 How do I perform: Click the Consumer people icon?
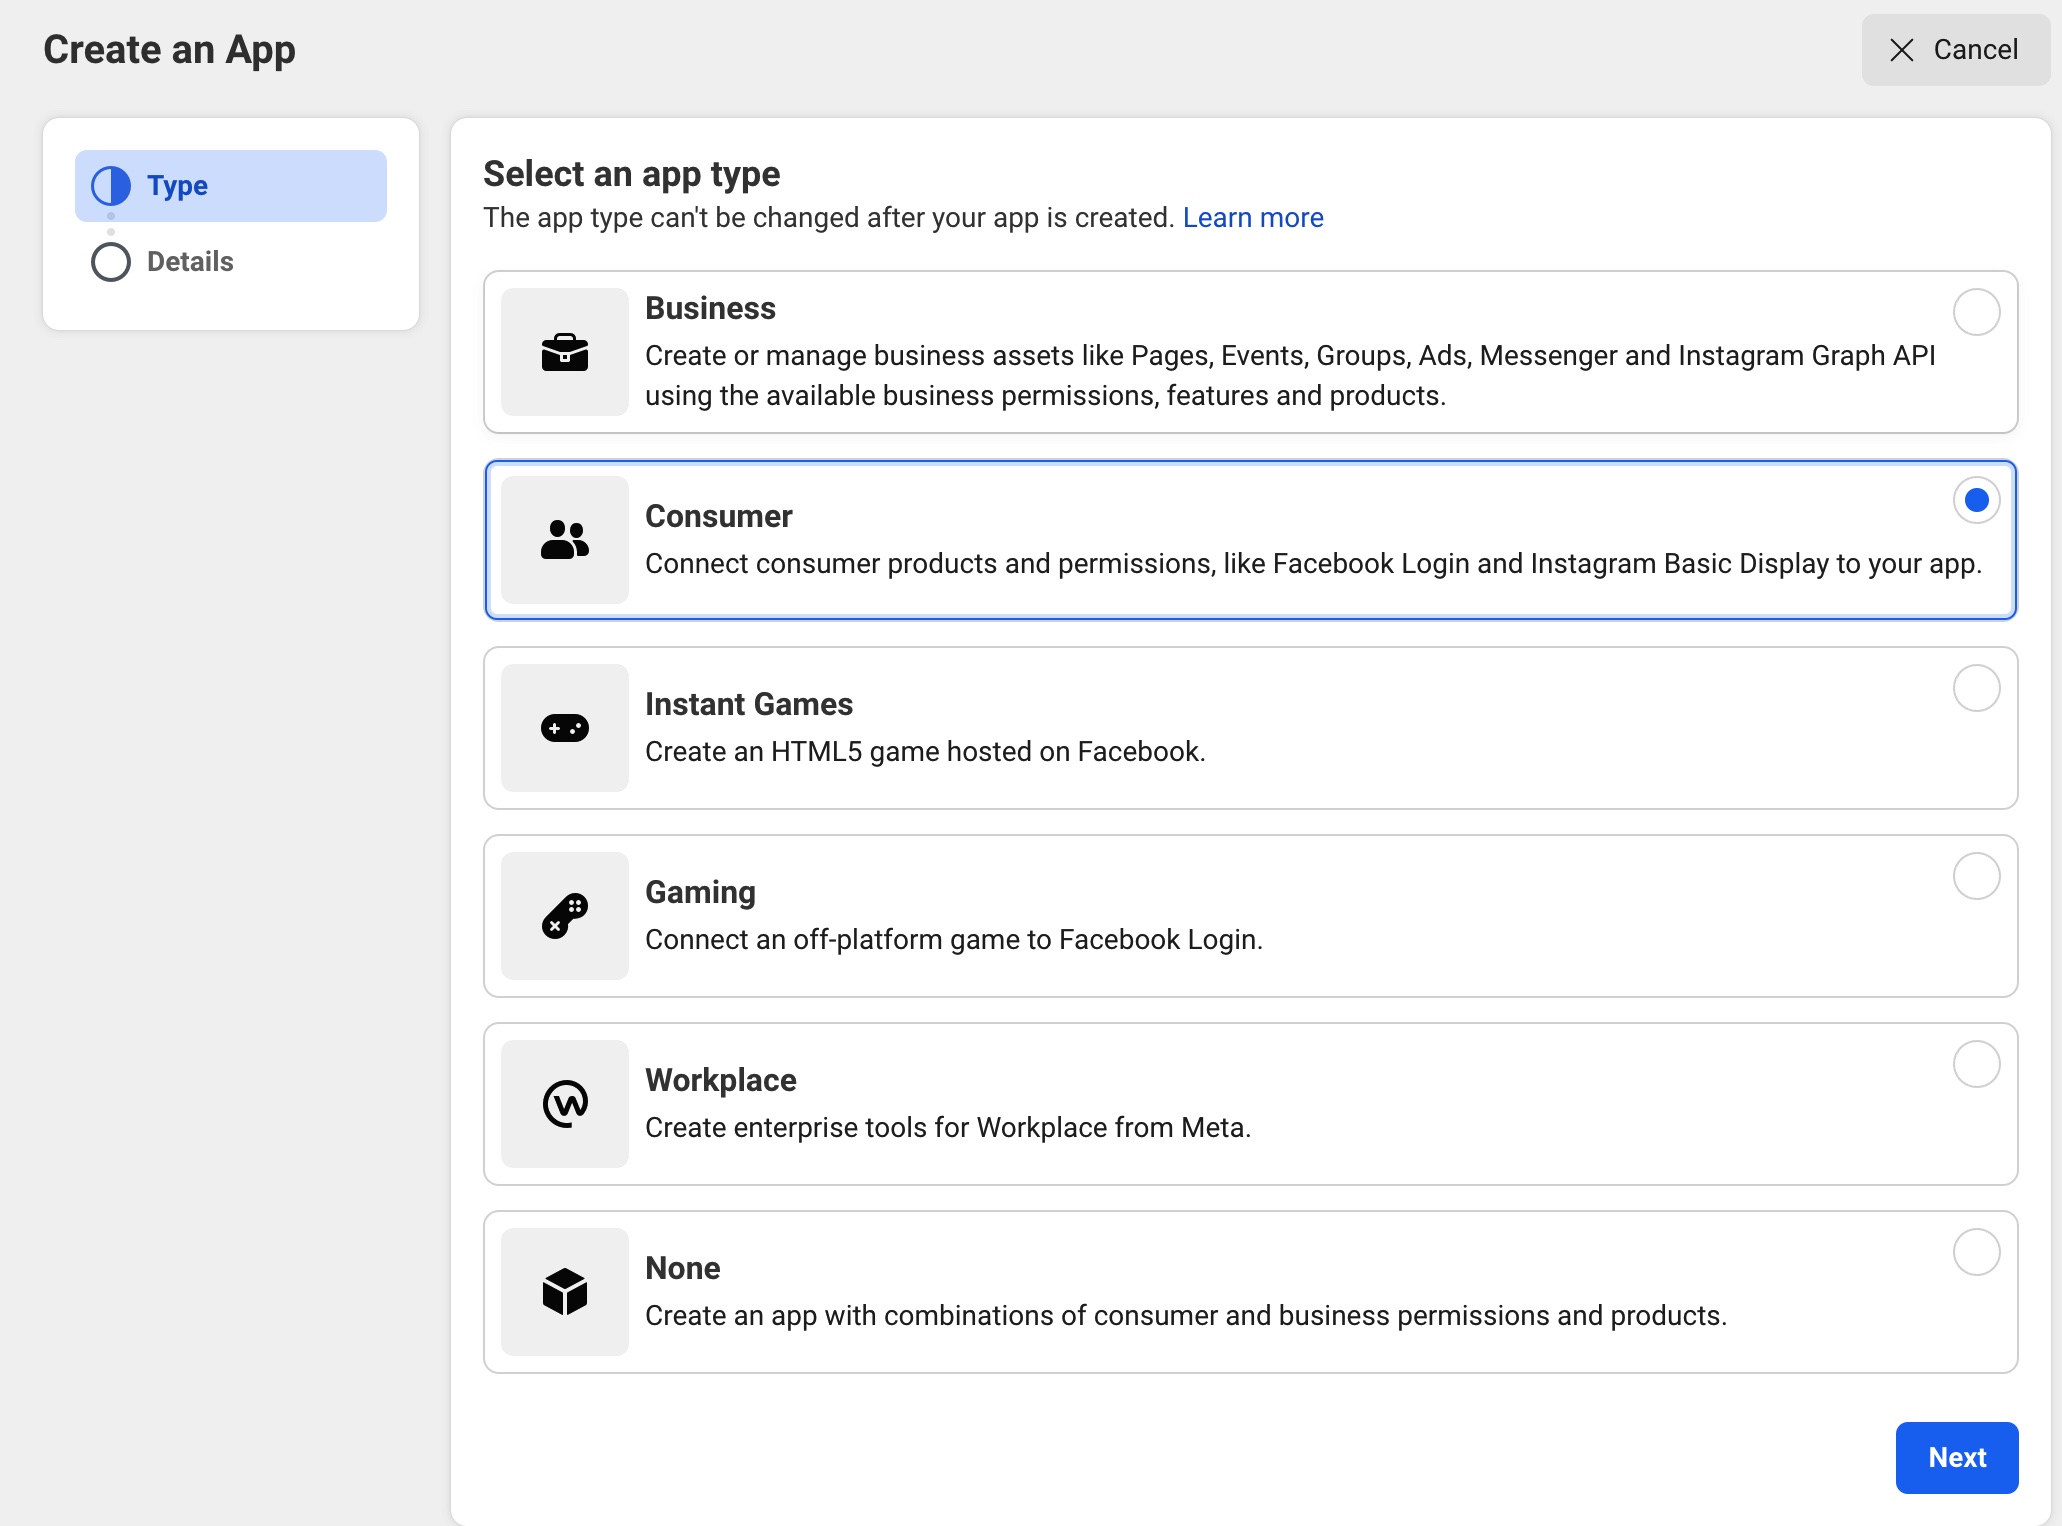click(565, 540)
